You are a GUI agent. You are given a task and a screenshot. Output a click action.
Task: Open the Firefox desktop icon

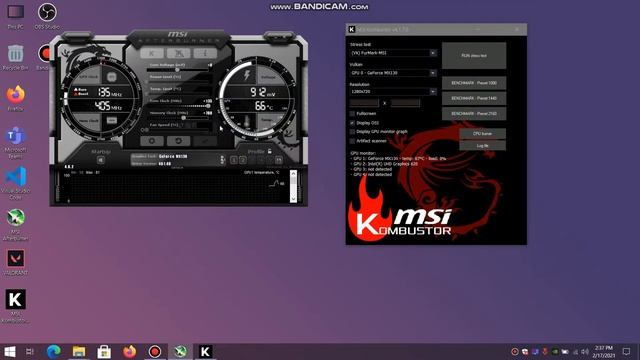(16, 98)
